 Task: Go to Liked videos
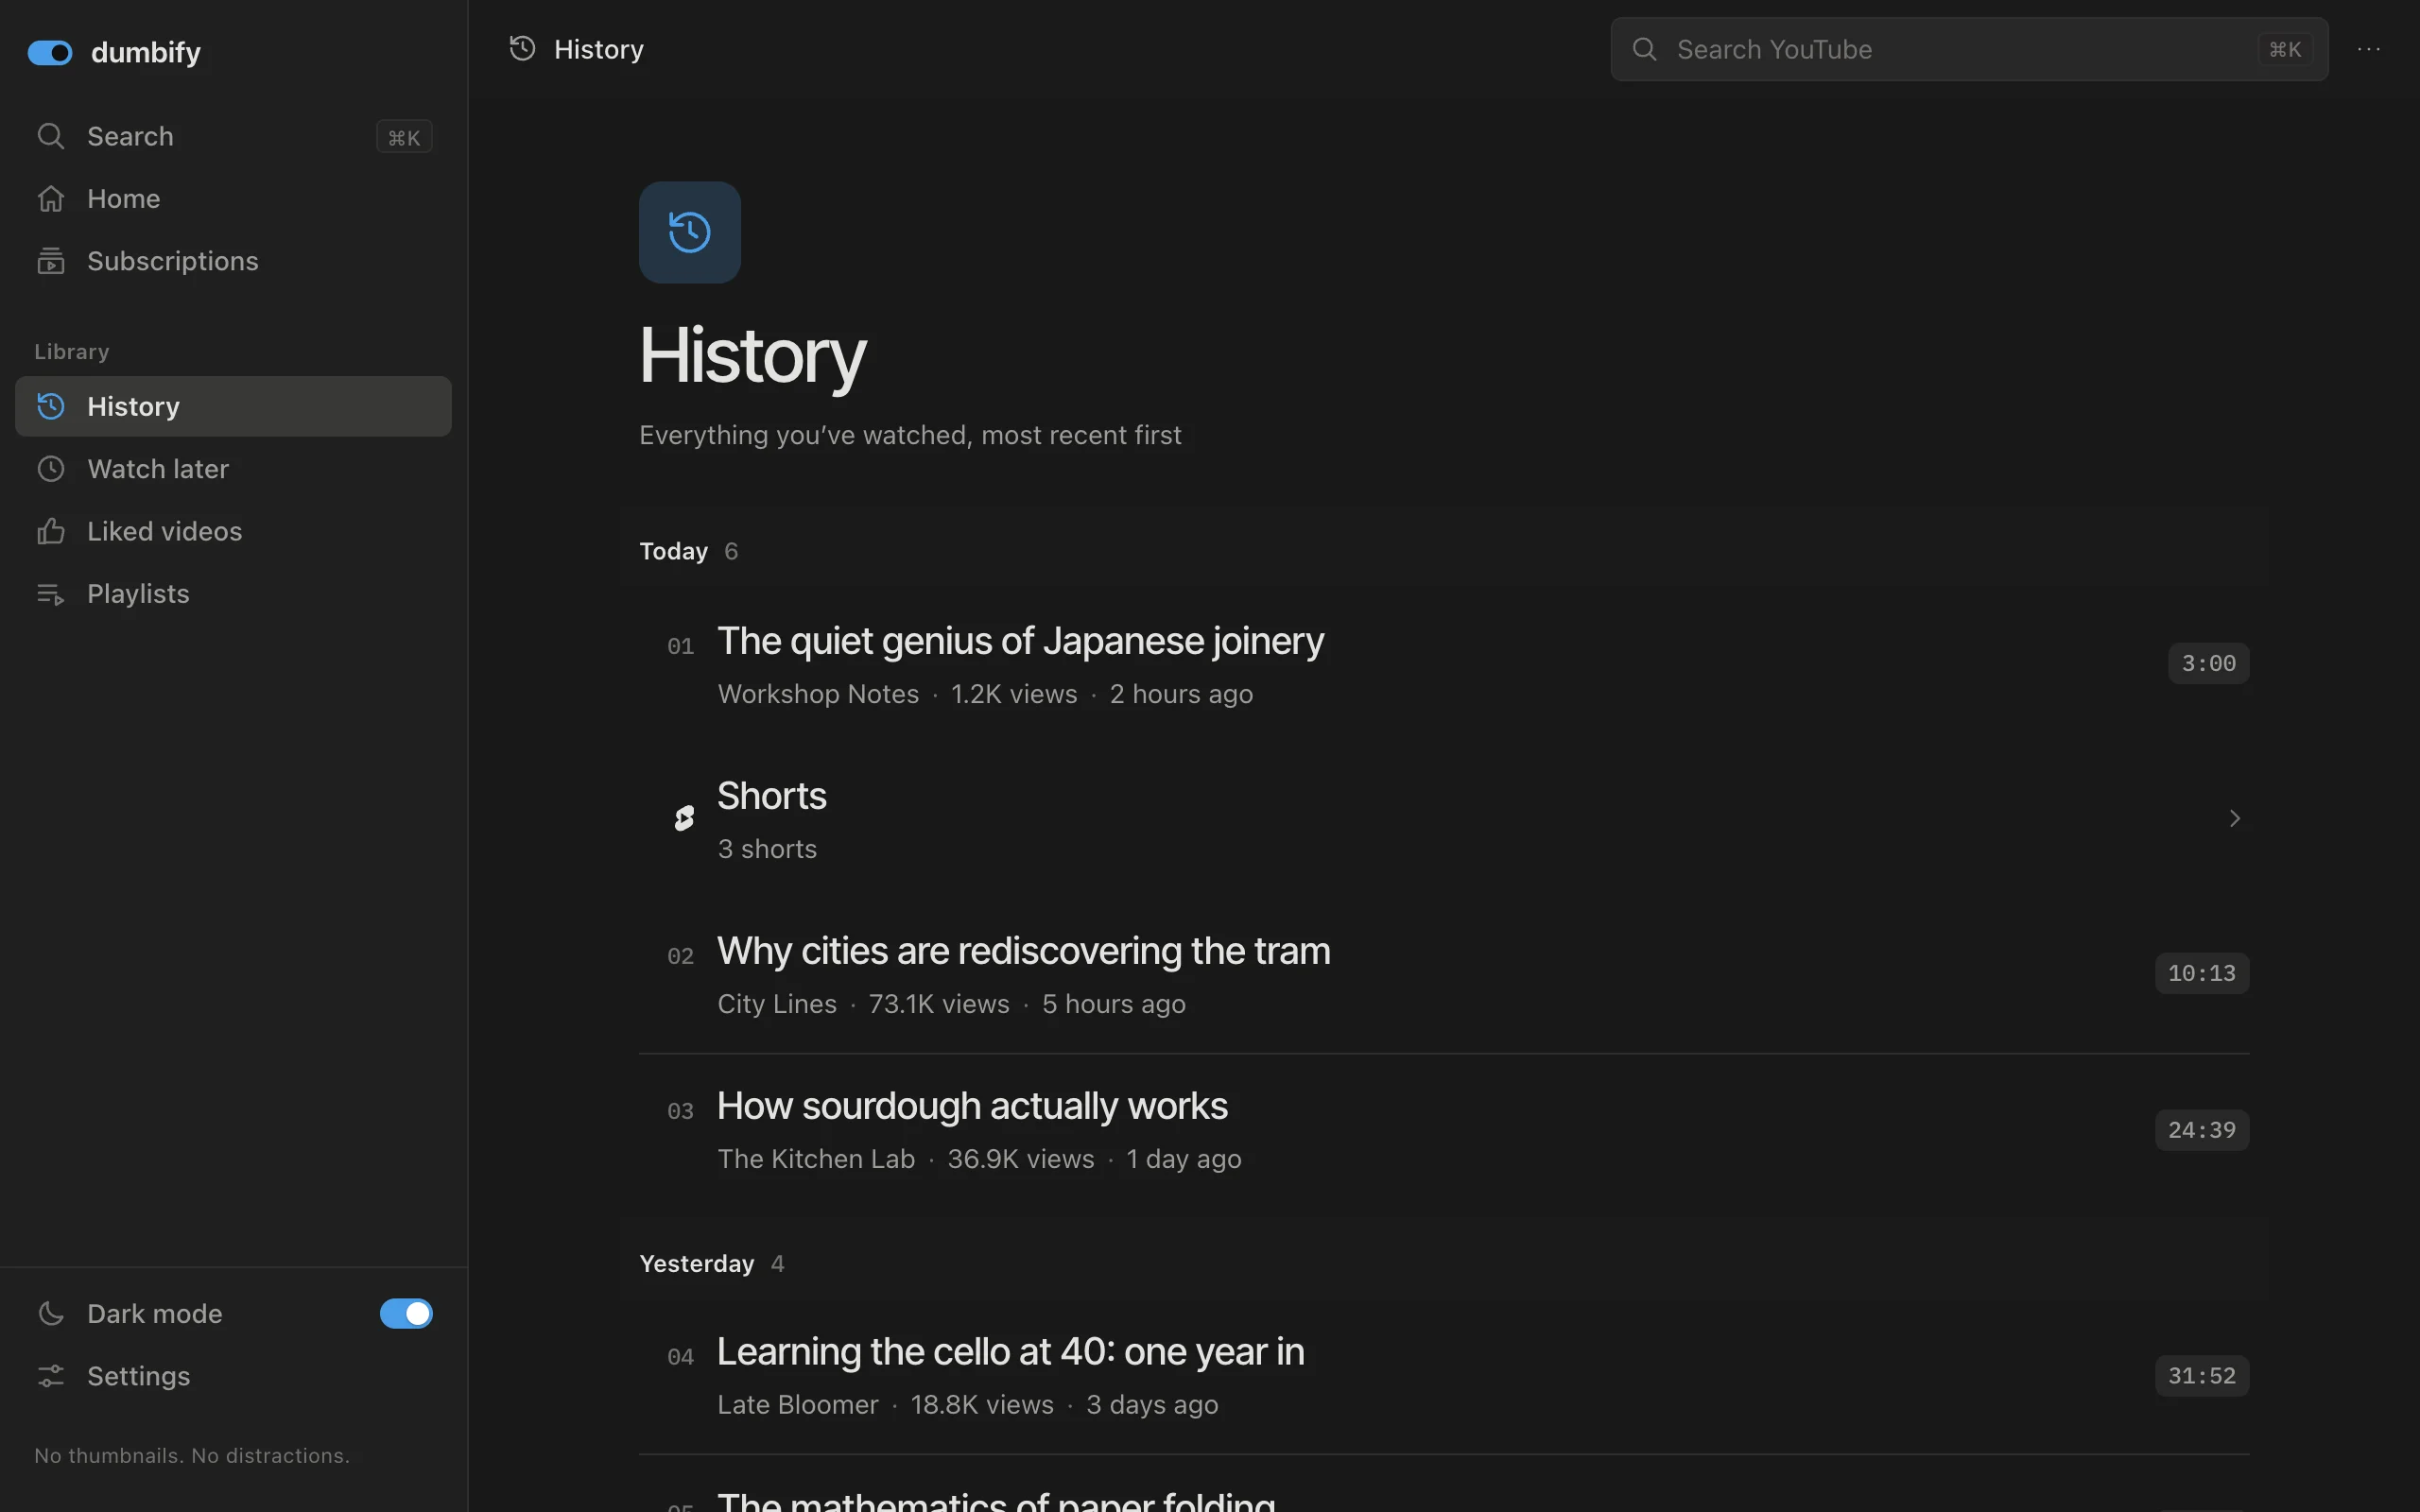(233, 531)
